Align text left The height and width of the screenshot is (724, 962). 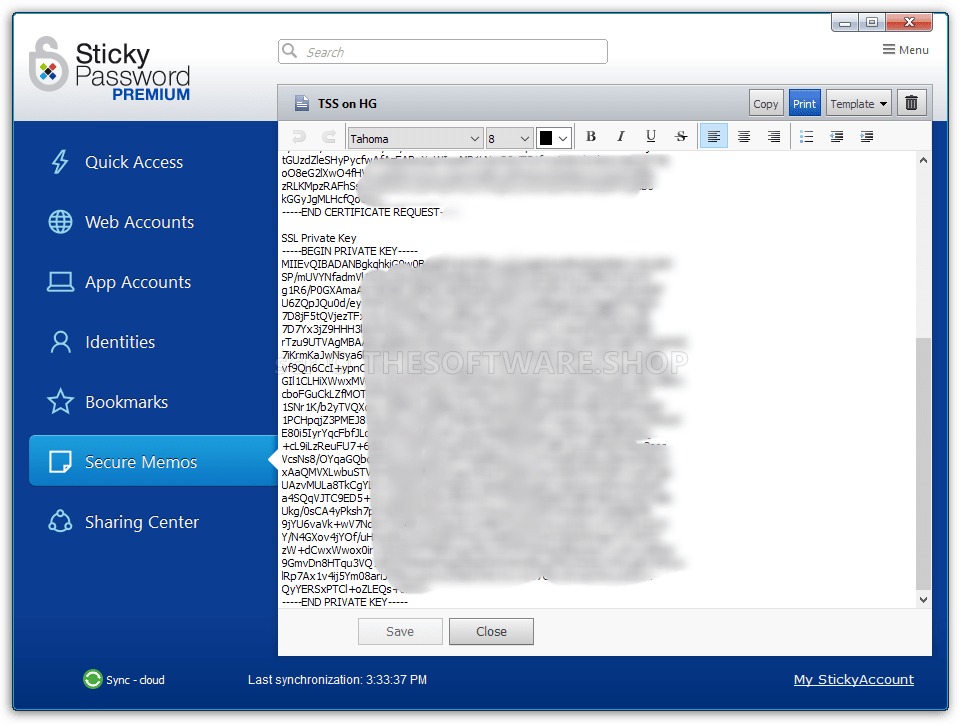[x=714, y=136]
